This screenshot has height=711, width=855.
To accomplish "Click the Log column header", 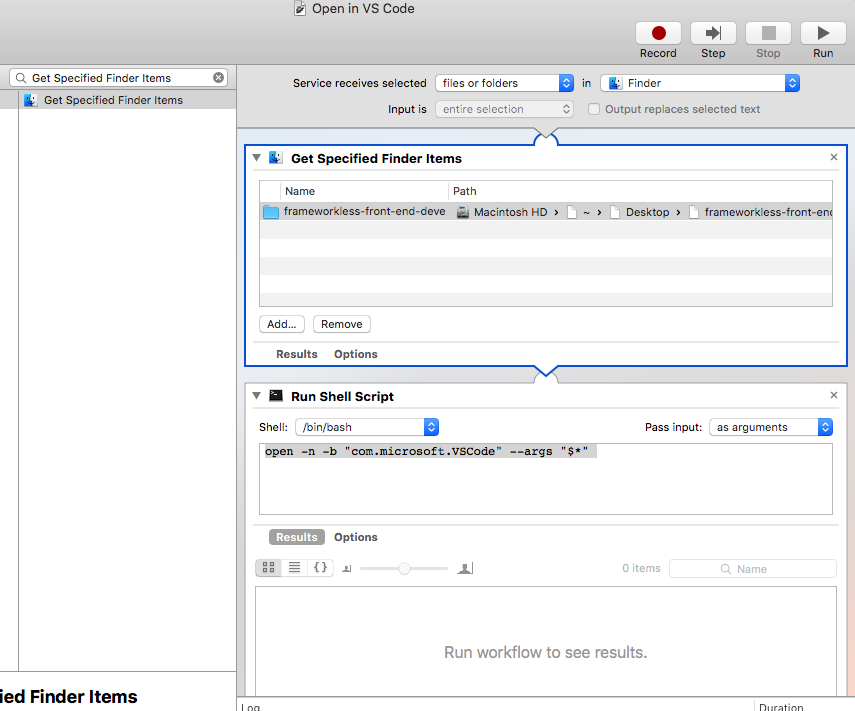I will click(x=251, y=707).
